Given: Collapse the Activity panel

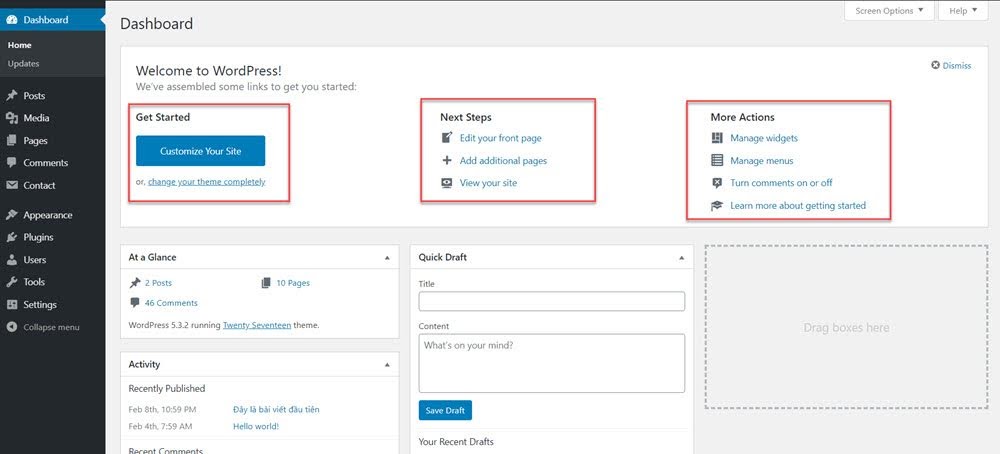Looking at the screenshot, I should (387, 365).
